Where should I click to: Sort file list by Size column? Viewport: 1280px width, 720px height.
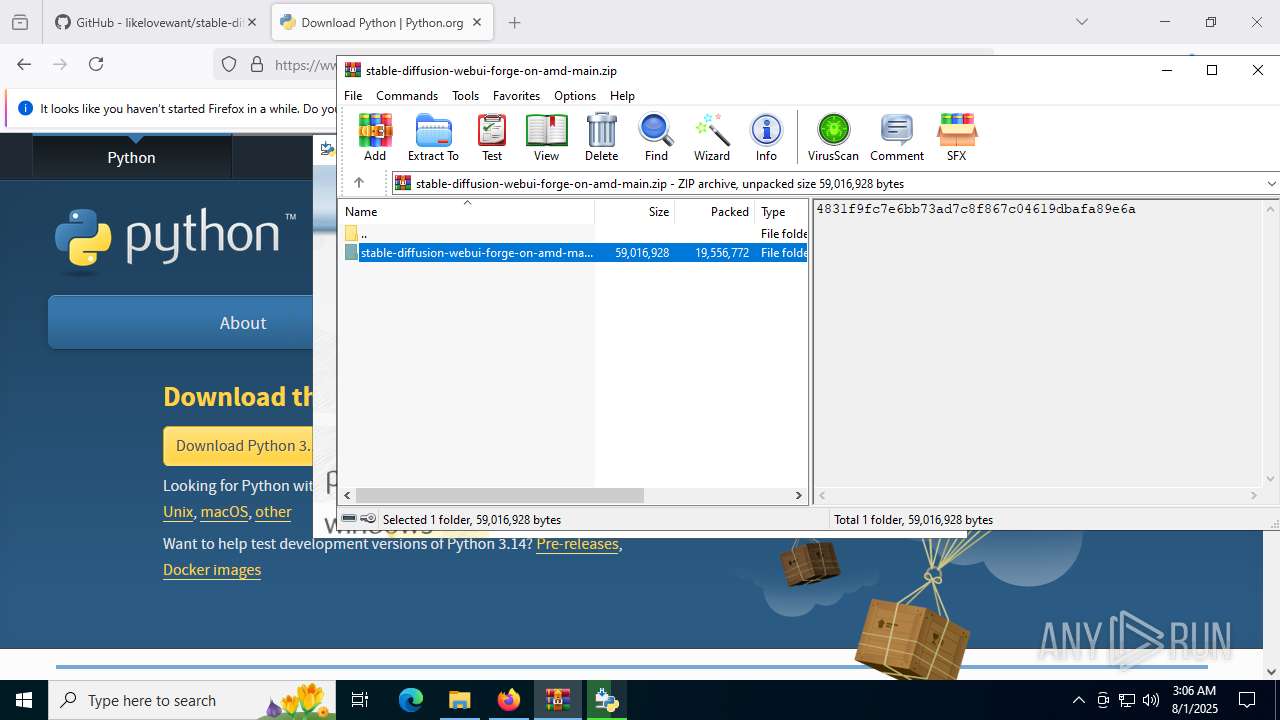635,212
